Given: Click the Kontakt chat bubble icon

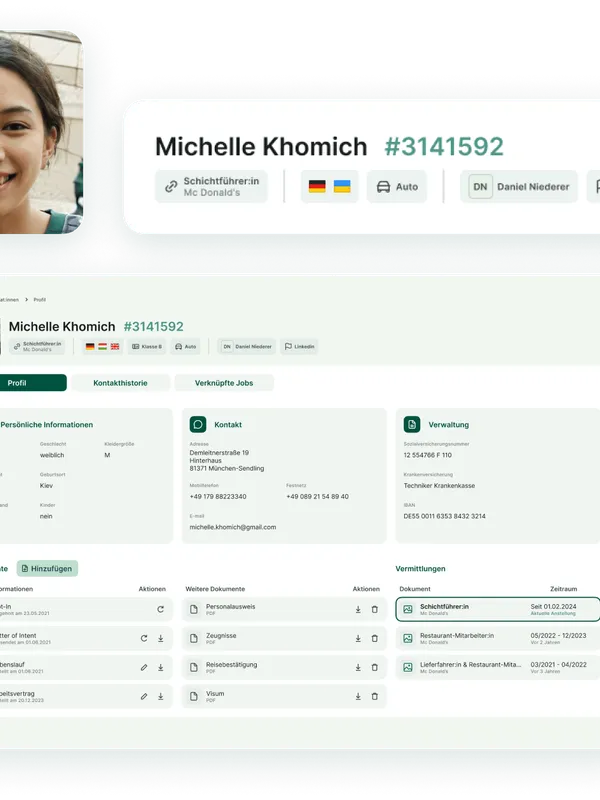Looking at the screenshot, I should [198, 424].
